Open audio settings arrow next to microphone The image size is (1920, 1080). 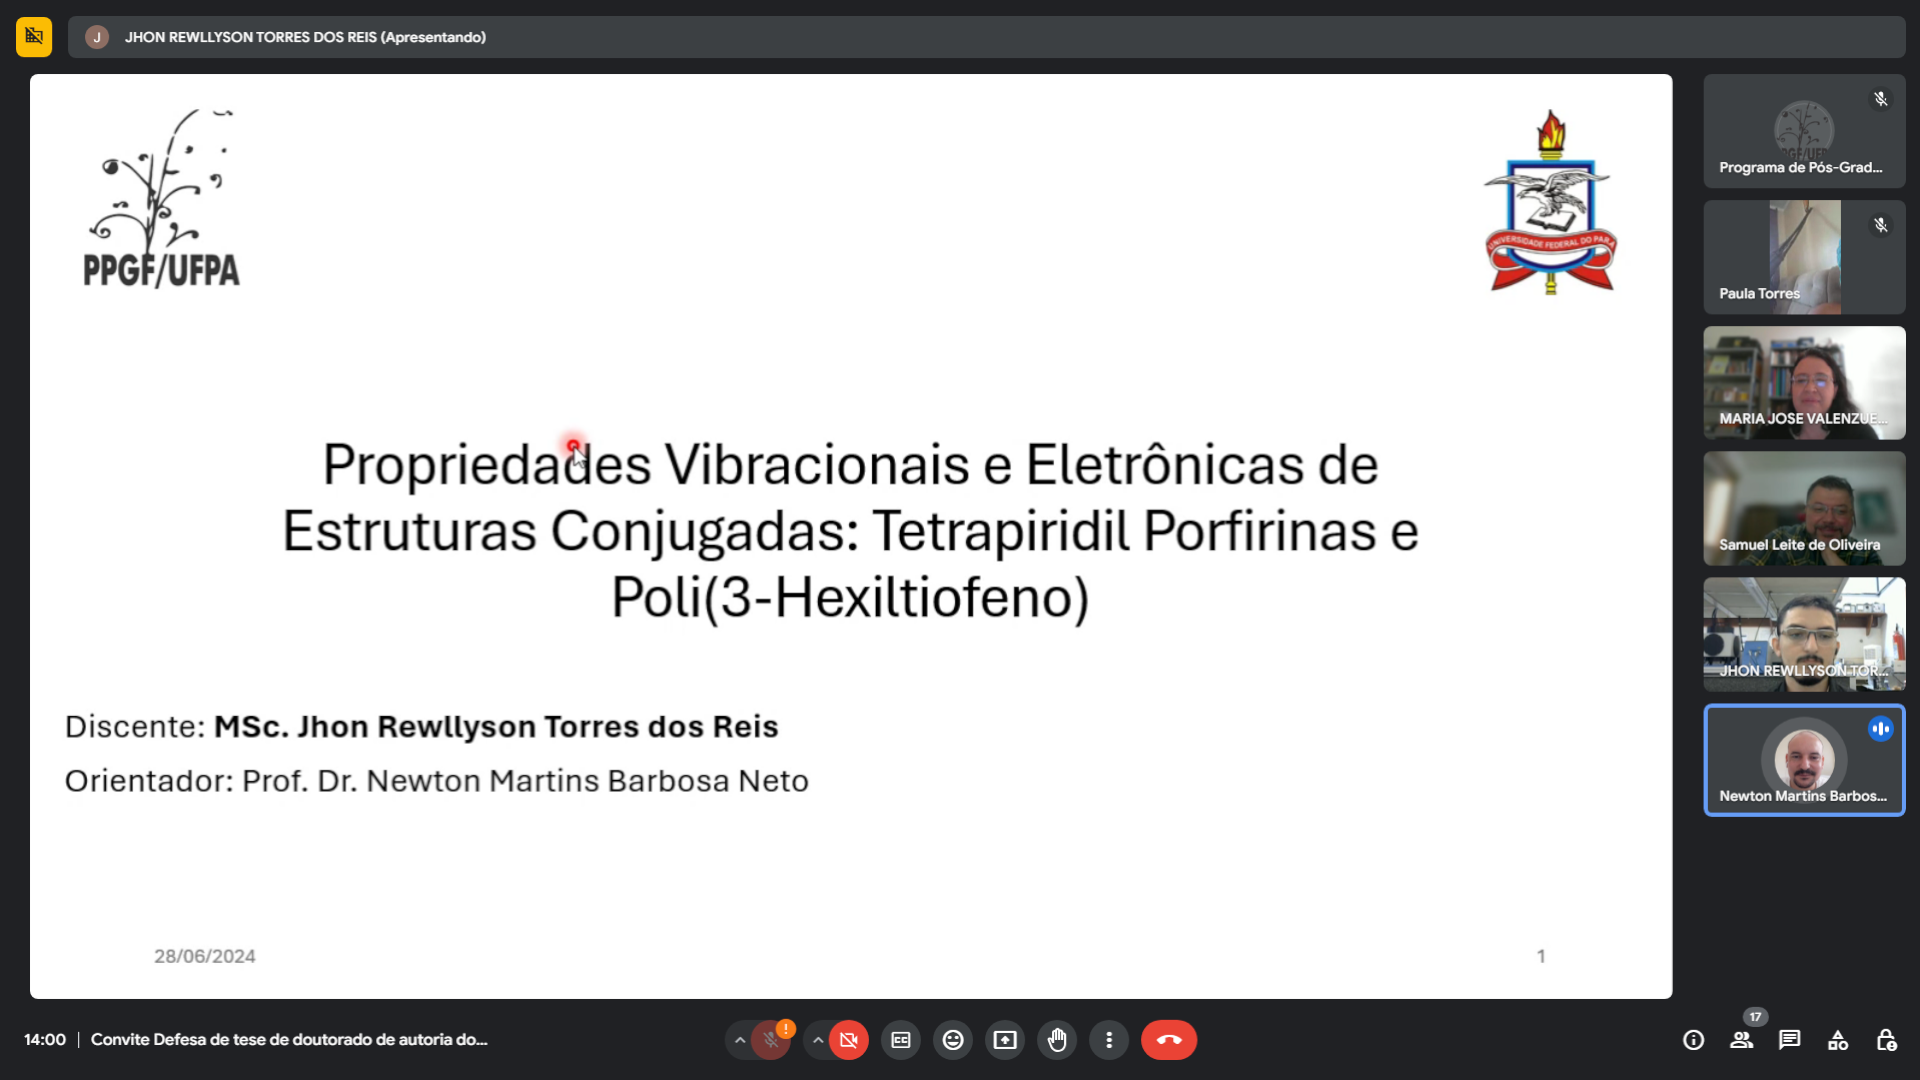tap(740, 1040)
